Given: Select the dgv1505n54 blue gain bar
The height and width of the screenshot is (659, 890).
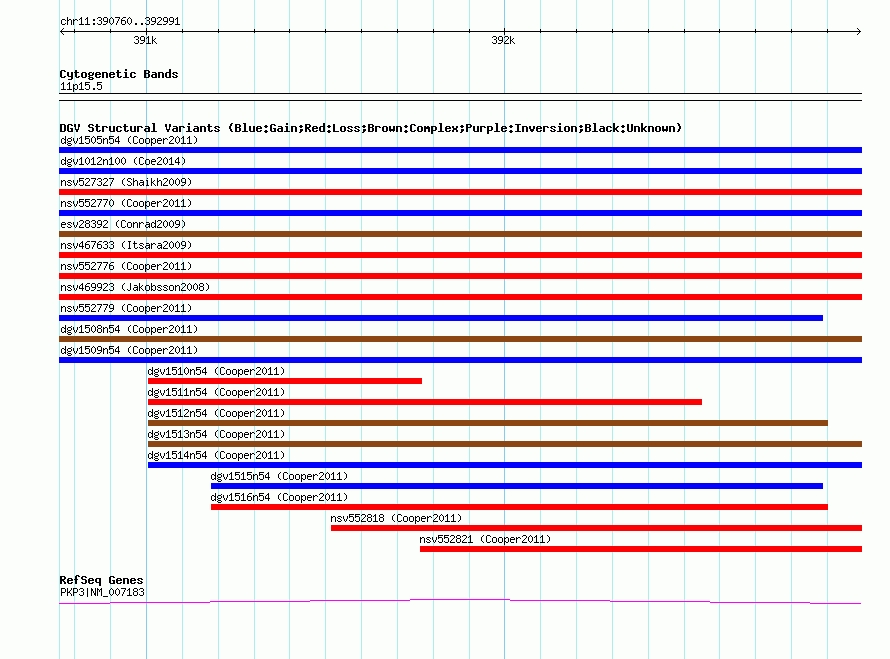Looking at the screenshot, I should [x=460, y=150].
